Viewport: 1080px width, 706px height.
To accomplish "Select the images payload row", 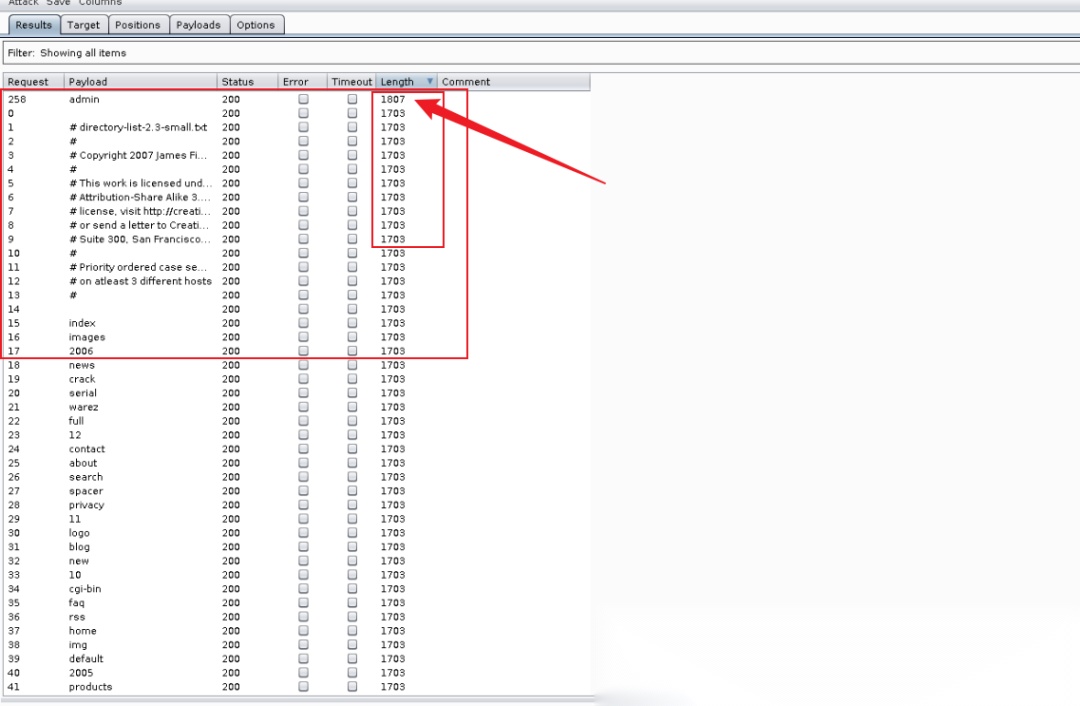I will click(x=297, y=337).
